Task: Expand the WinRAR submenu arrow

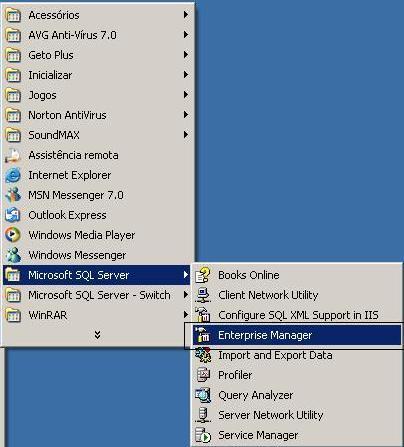Action: pyautogui.click(x=186, y=315)
